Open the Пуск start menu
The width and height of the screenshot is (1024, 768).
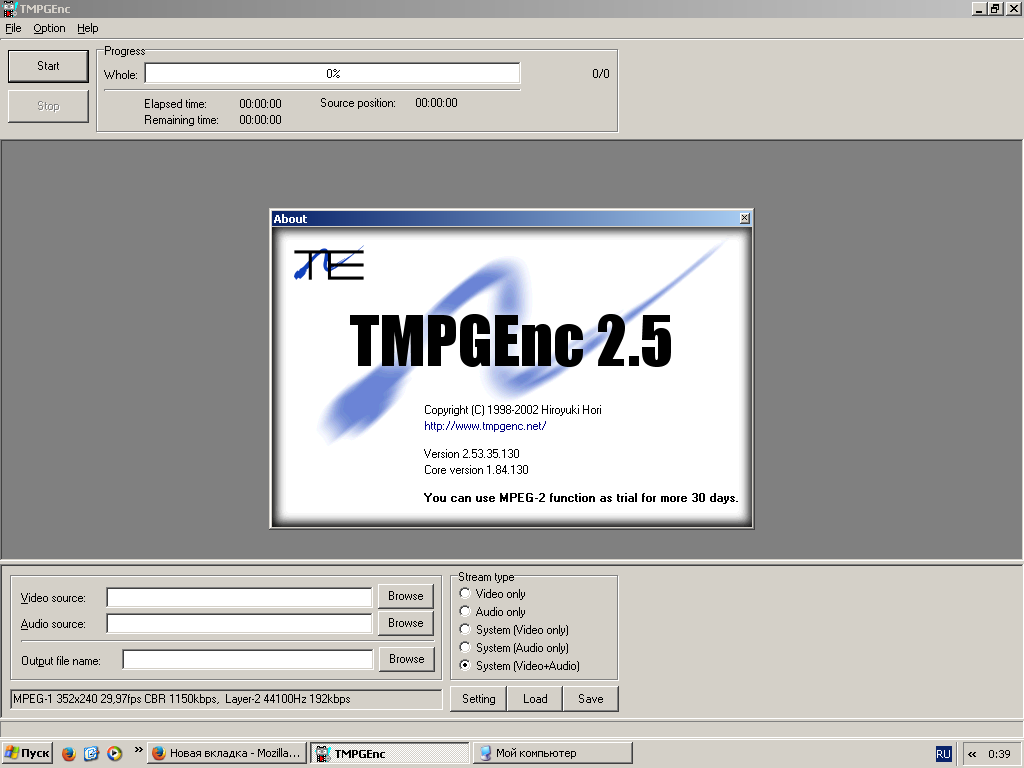[27, 753]
